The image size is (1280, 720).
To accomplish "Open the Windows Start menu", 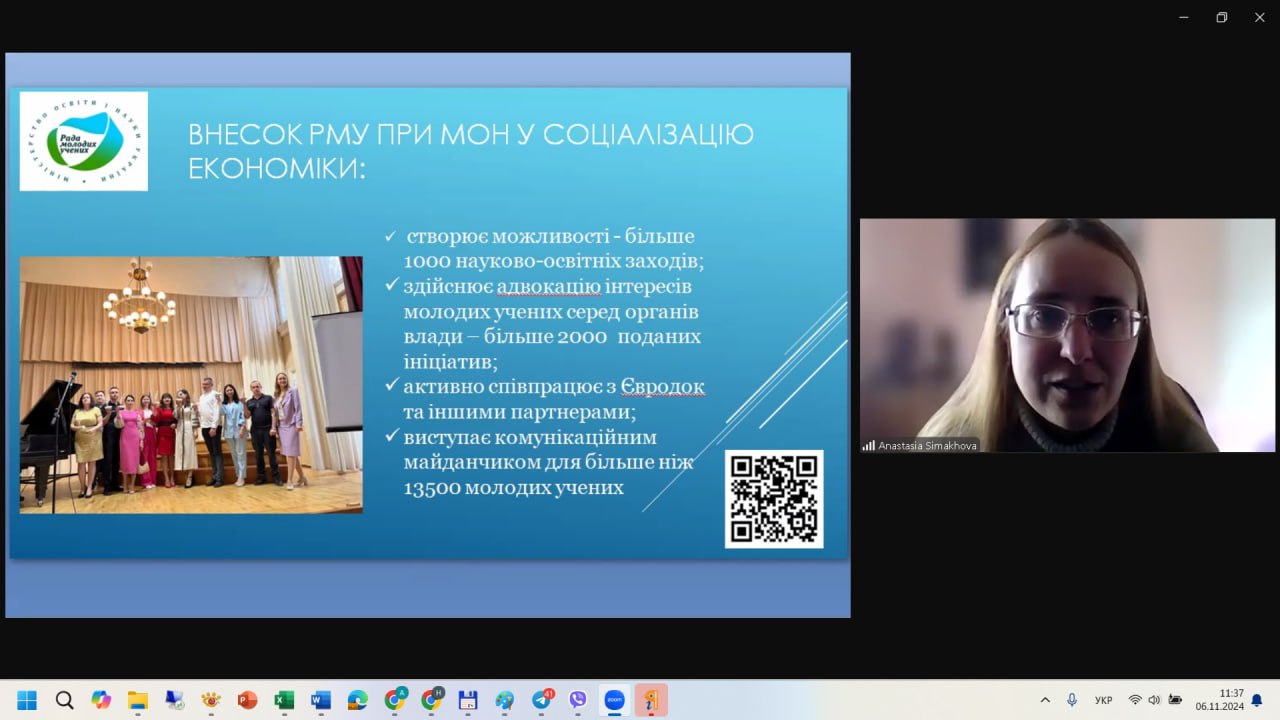I will (27, 700).
